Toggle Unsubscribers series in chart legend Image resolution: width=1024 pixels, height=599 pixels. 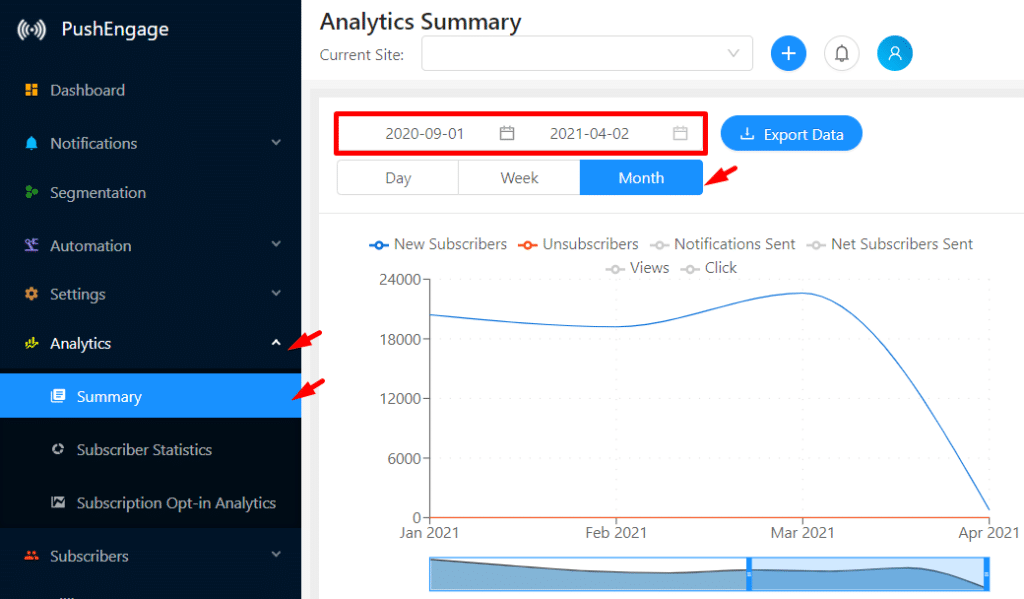tap(578, 244)
